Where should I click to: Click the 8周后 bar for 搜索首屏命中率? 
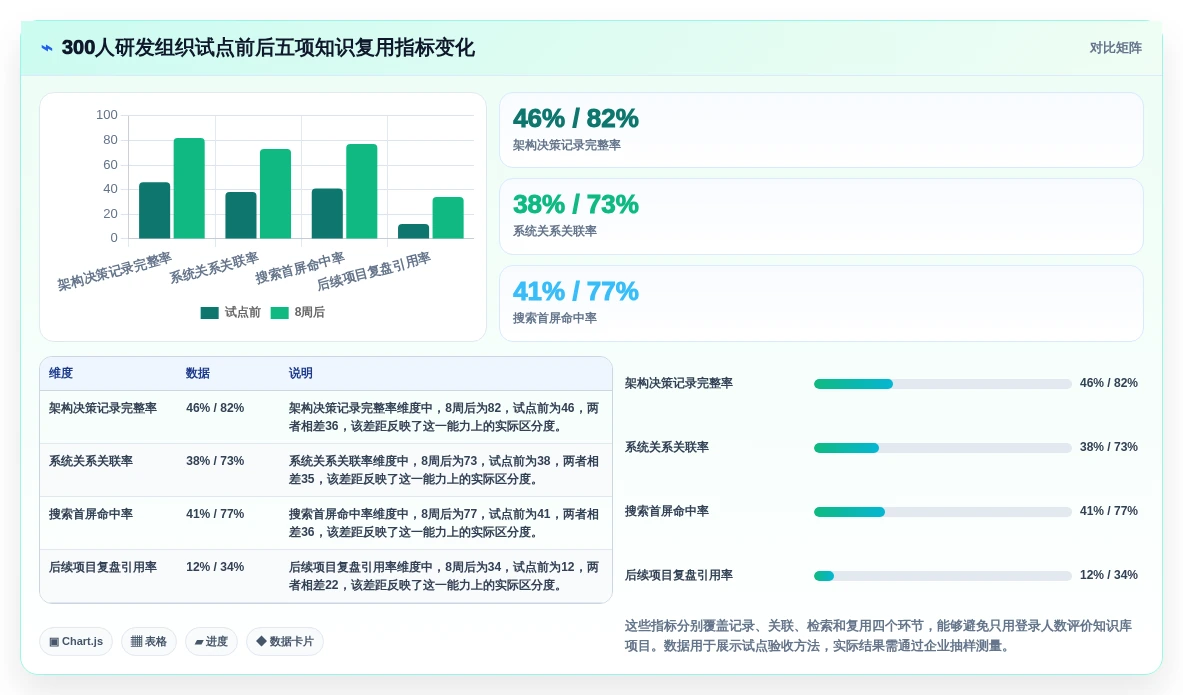pos(361,192)
